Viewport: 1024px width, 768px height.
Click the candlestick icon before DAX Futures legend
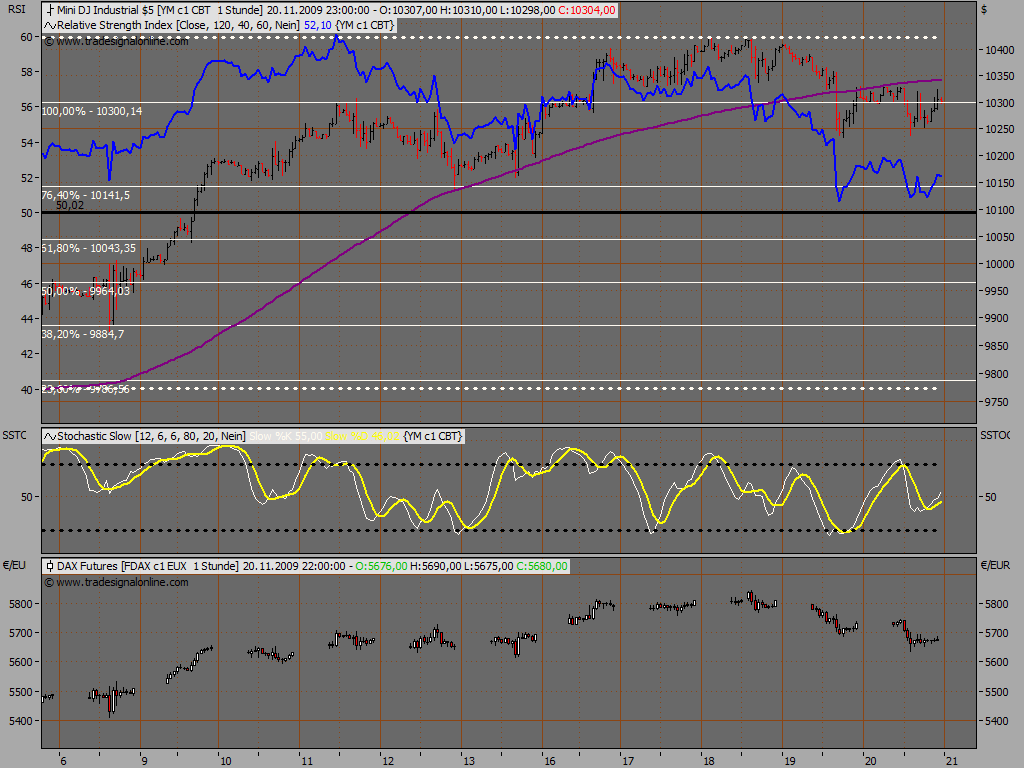[50, 566]
